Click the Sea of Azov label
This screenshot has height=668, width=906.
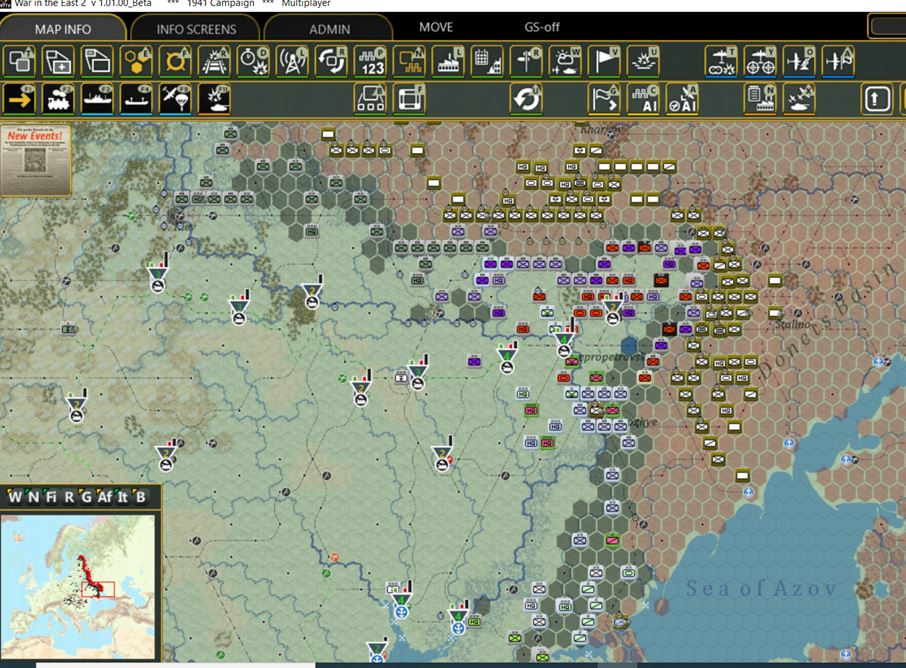[x=761, y=589]
